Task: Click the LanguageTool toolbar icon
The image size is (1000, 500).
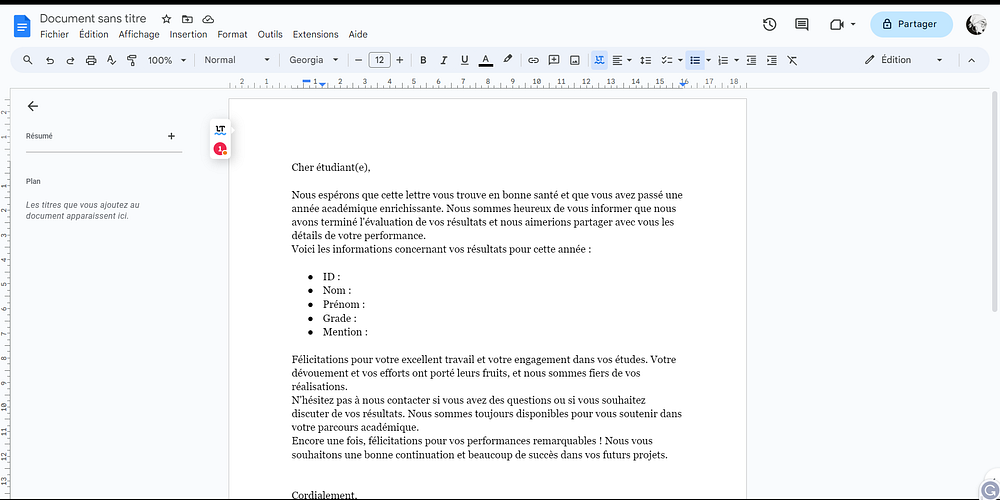Action: (599, 60)
